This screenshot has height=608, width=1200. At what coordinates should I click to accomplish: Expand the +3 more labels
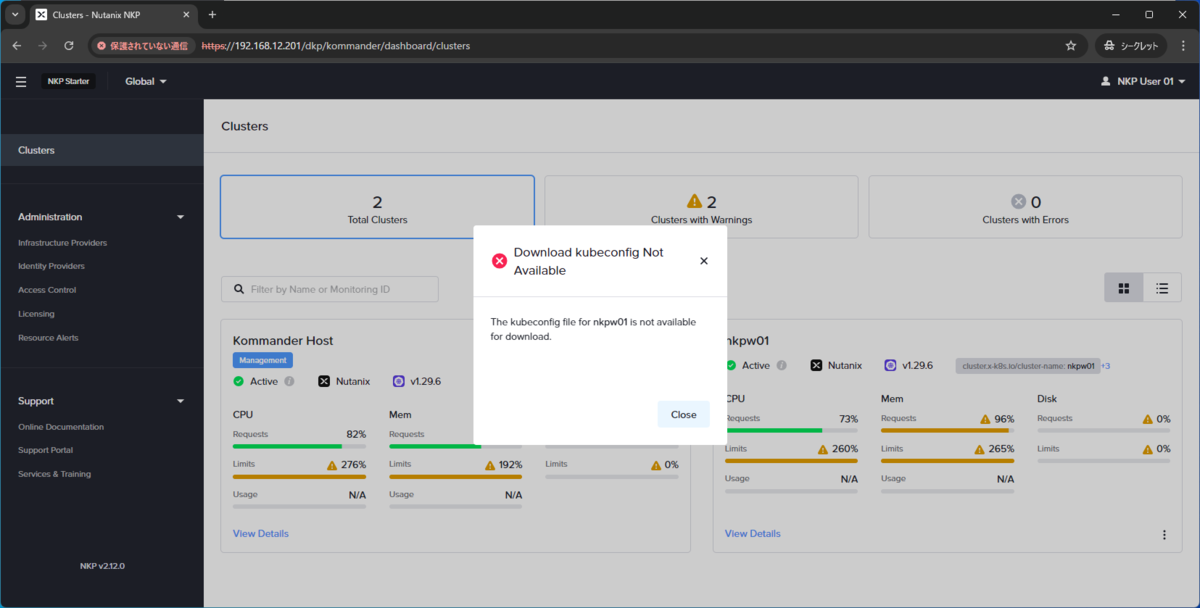click(x=1105, y=366)
